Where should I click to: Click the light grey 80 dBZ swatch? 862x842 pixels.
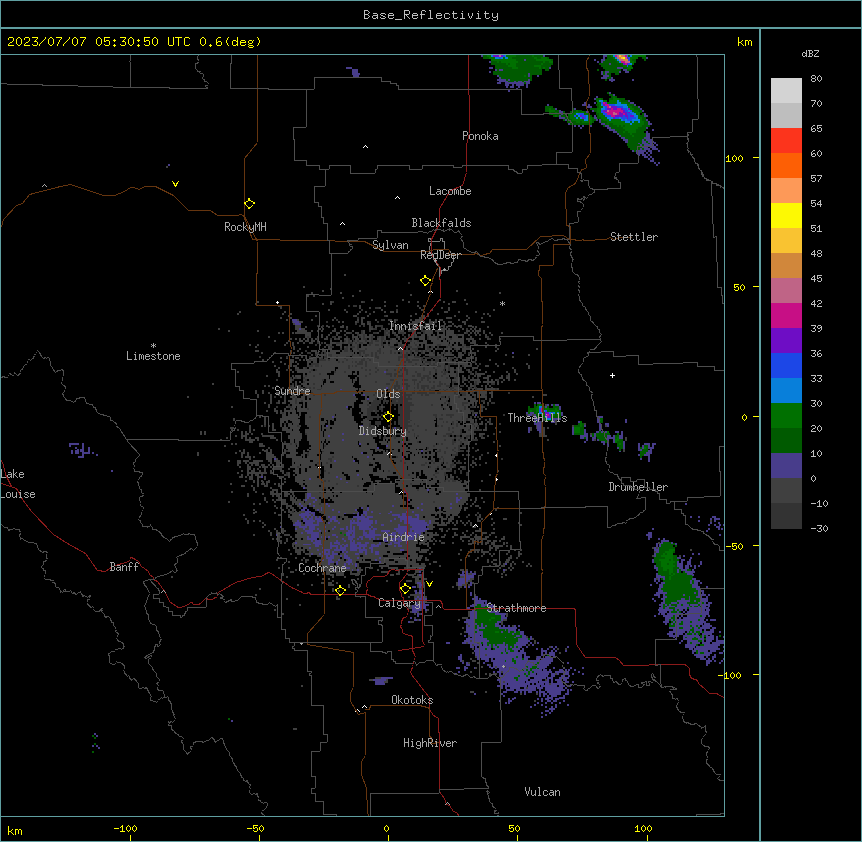pos(786,90)
